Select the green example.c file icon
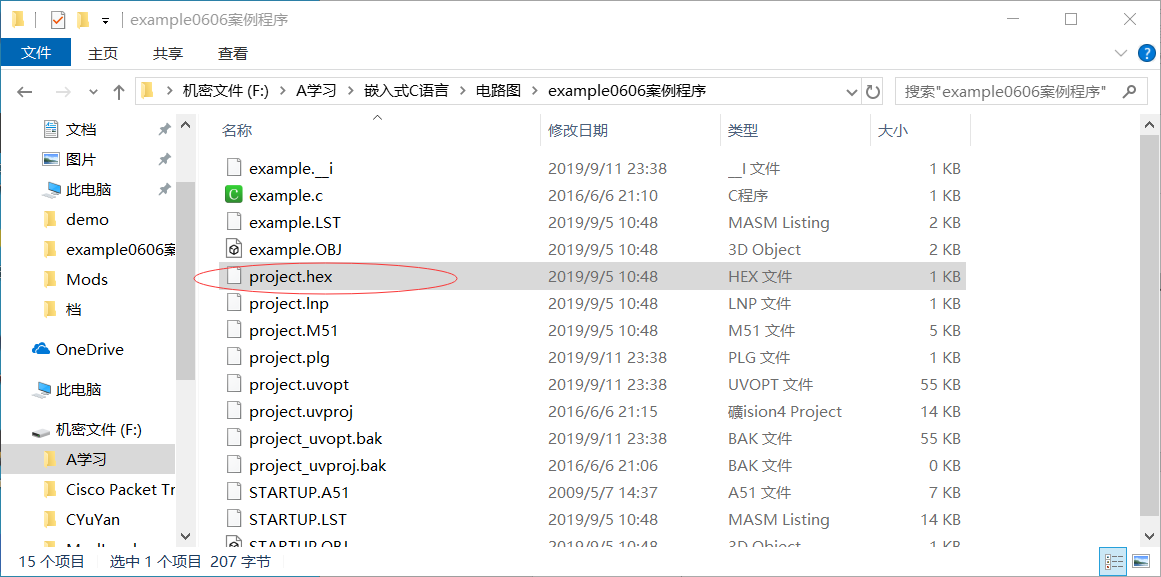 click(234, 196)
